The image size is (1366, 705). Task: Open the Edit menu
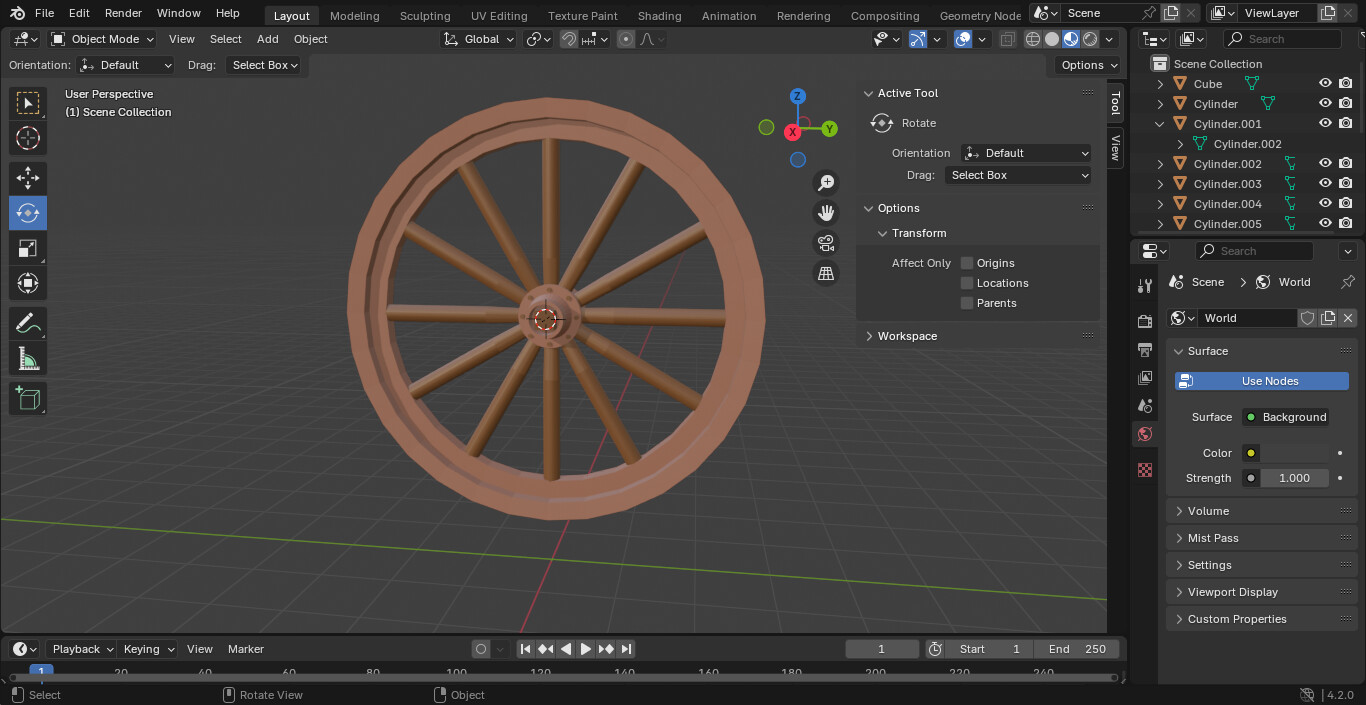[78, 13]
